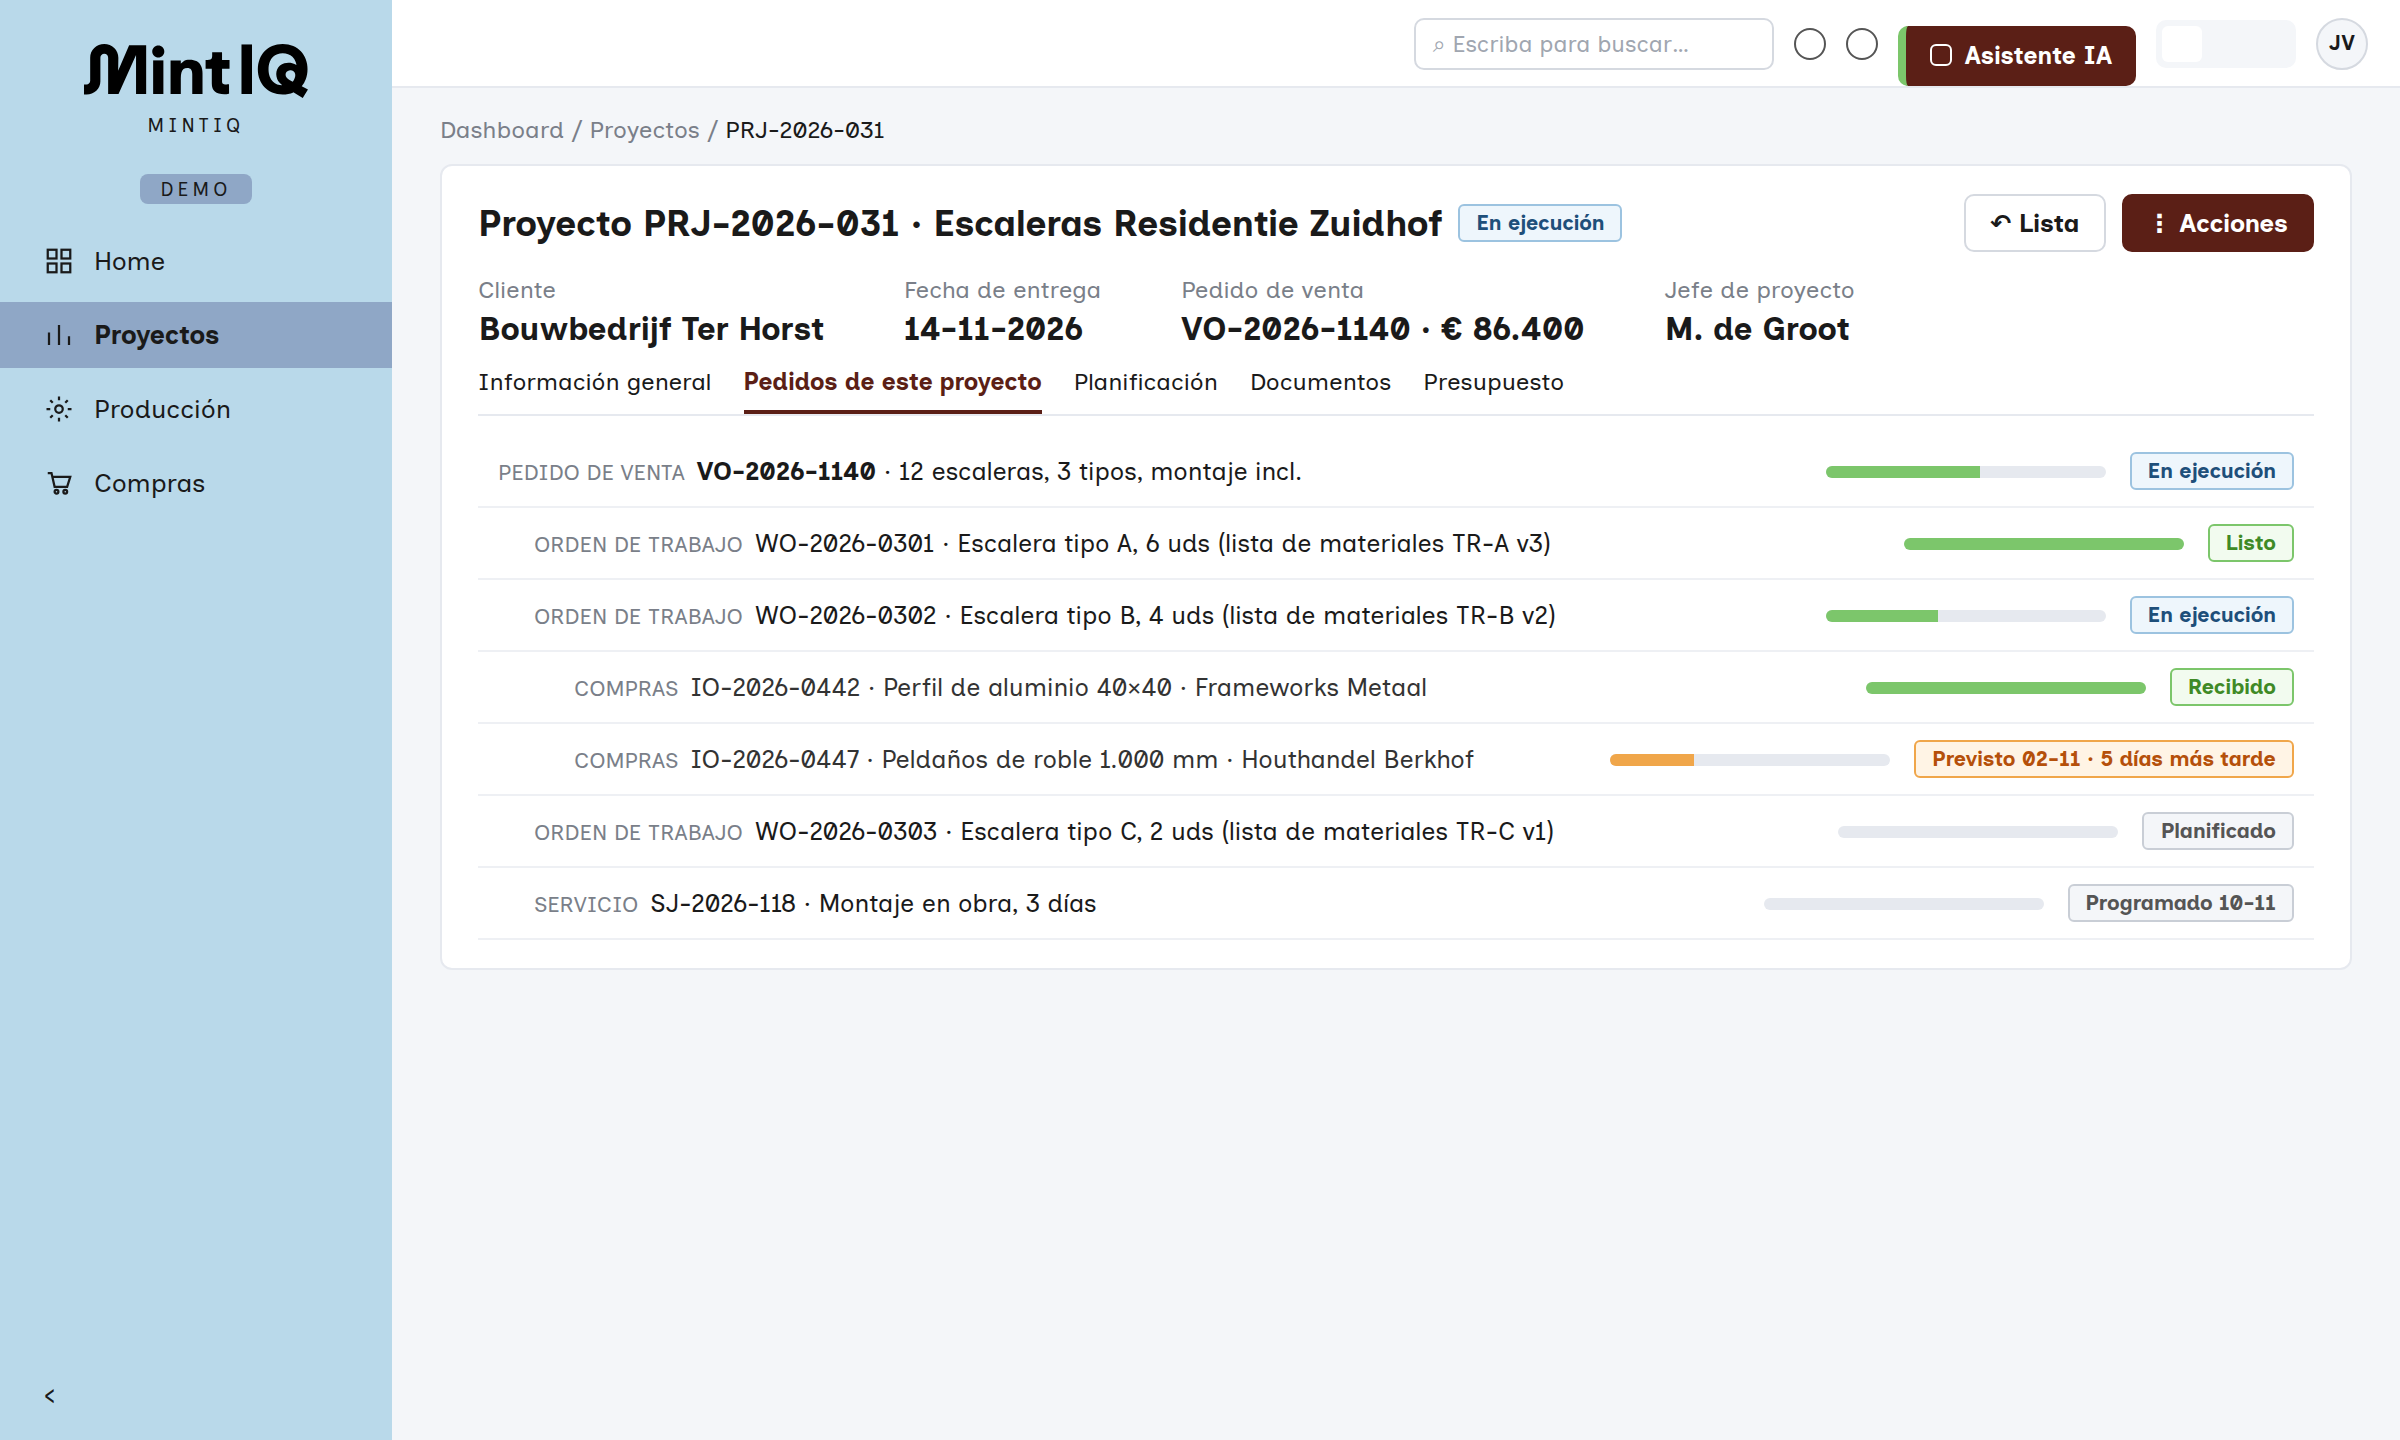This screenshot has height=1440, width=2400.
Task: Follow the Proyectos breadcrumb link
Action: (x=645, y=130)
